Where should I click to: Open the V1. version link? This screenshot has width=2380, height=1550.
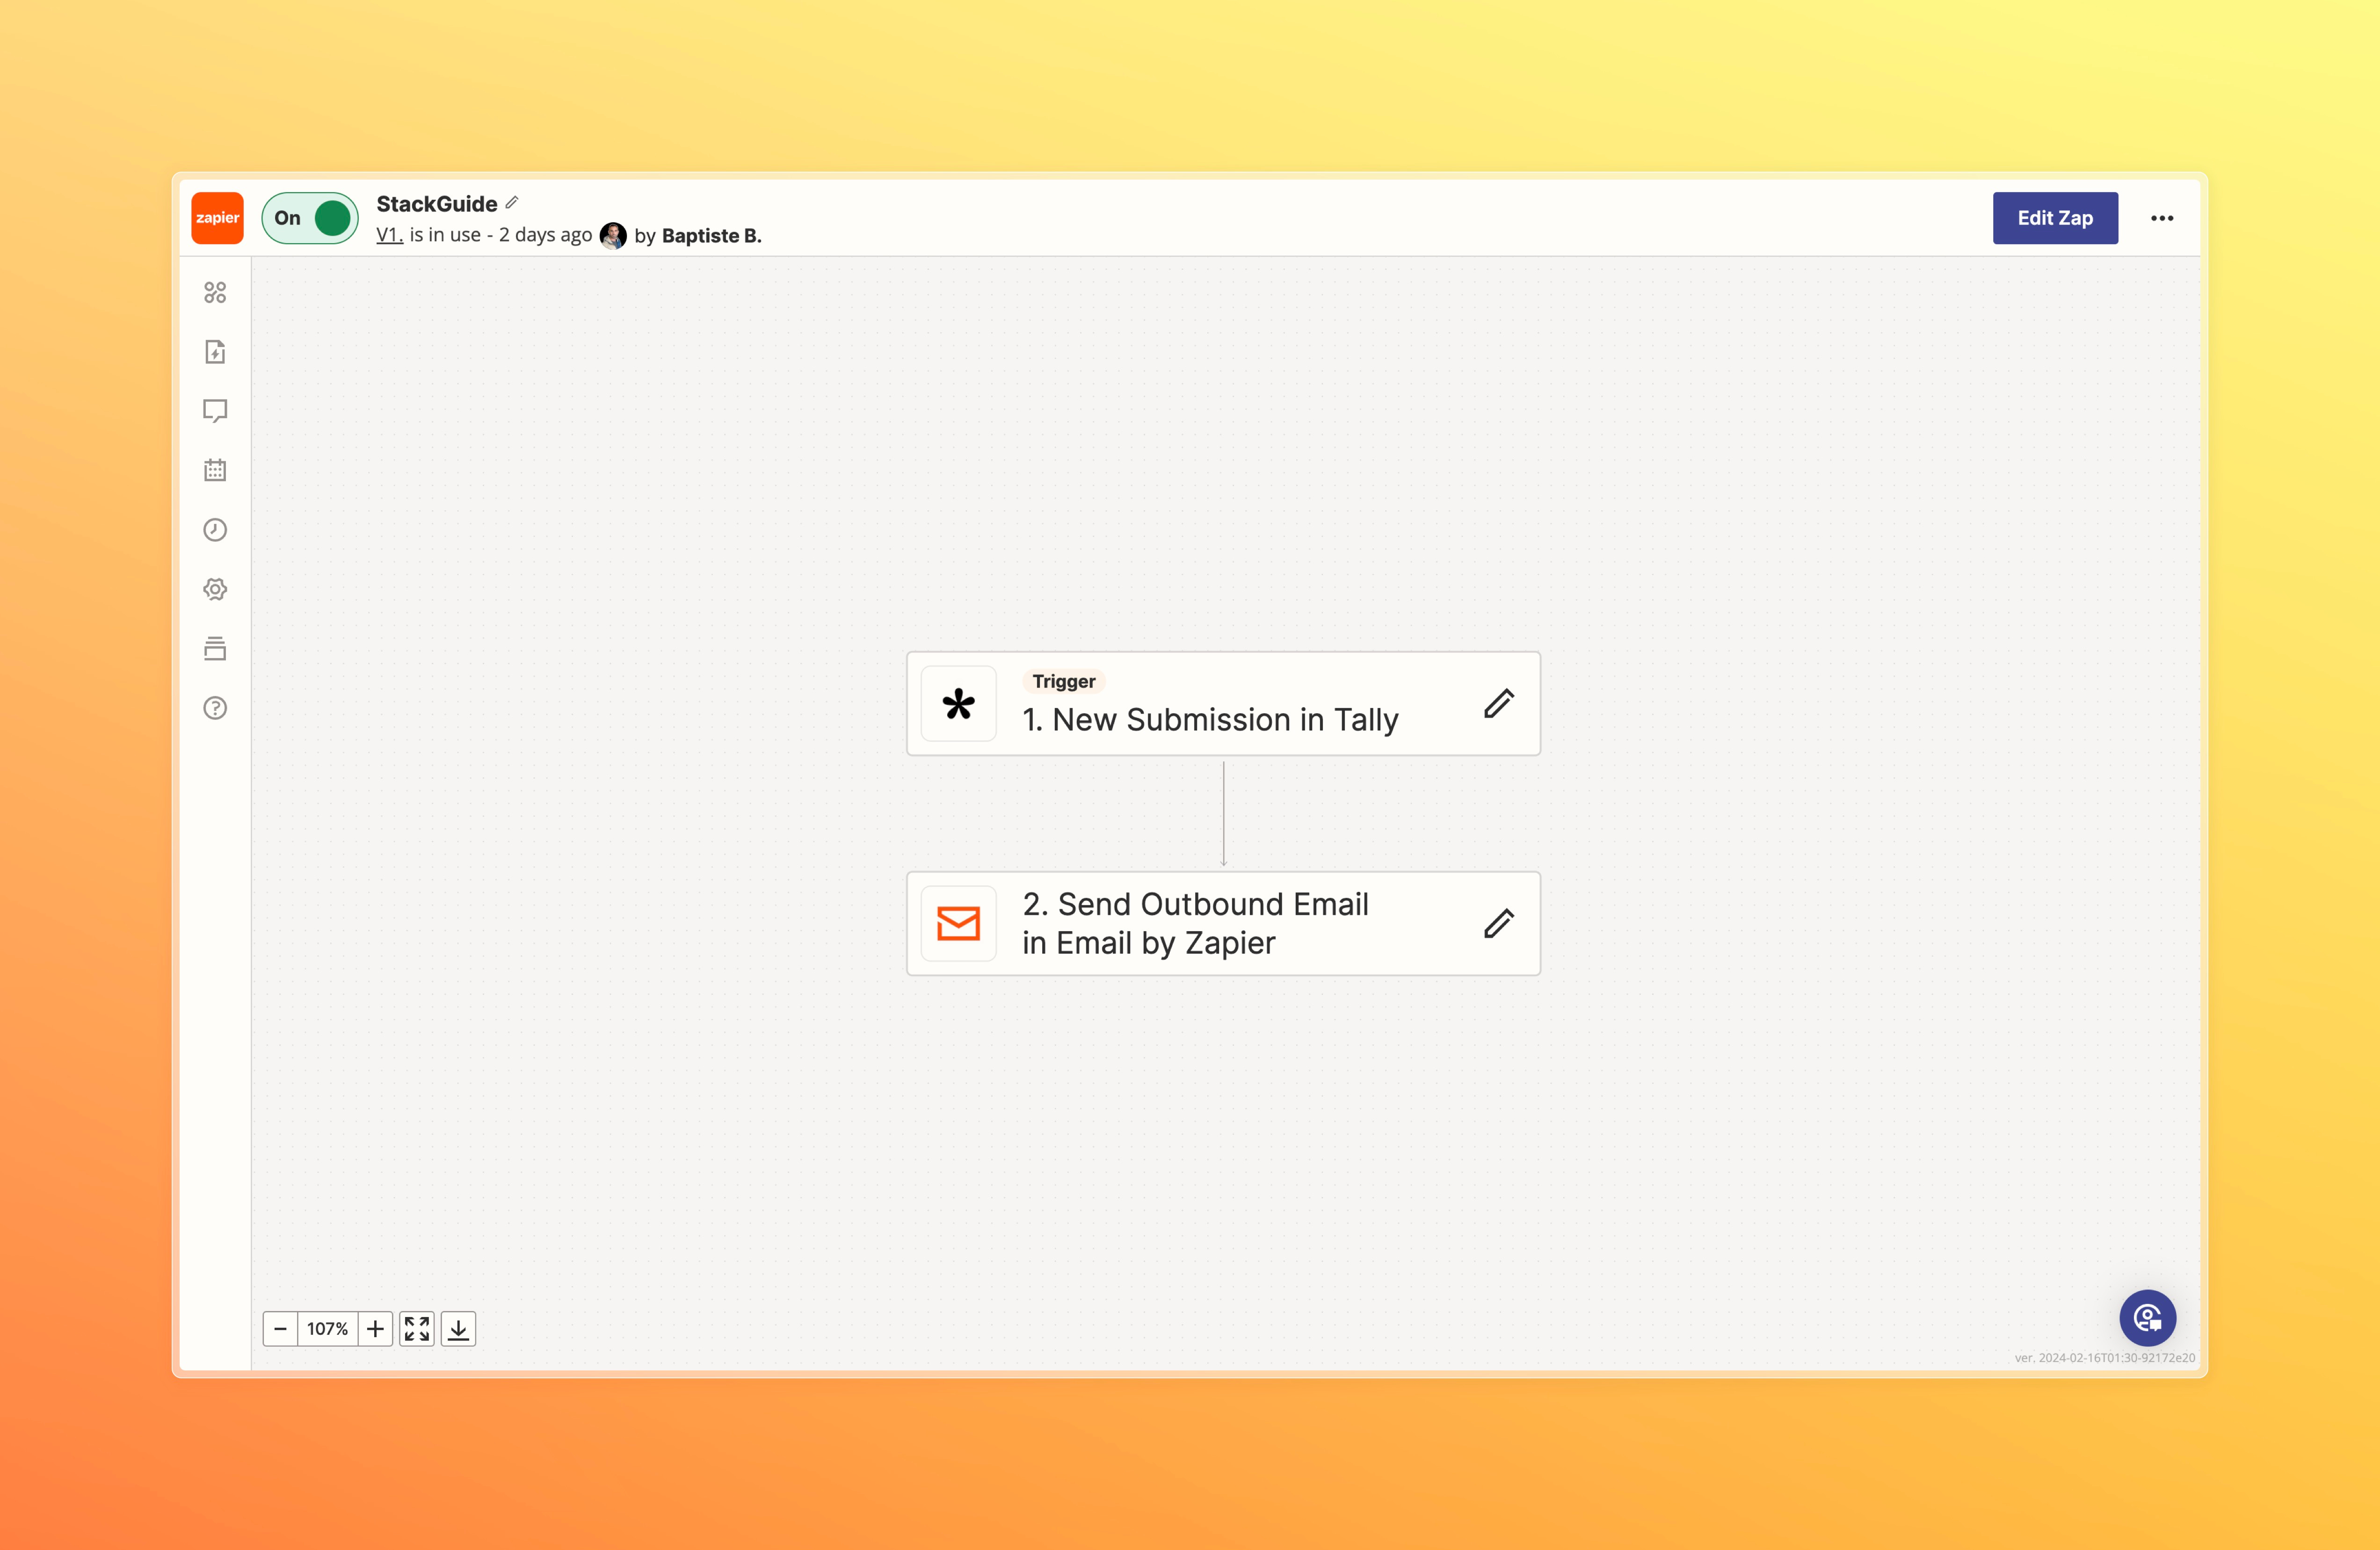click(x=389, y=235)
